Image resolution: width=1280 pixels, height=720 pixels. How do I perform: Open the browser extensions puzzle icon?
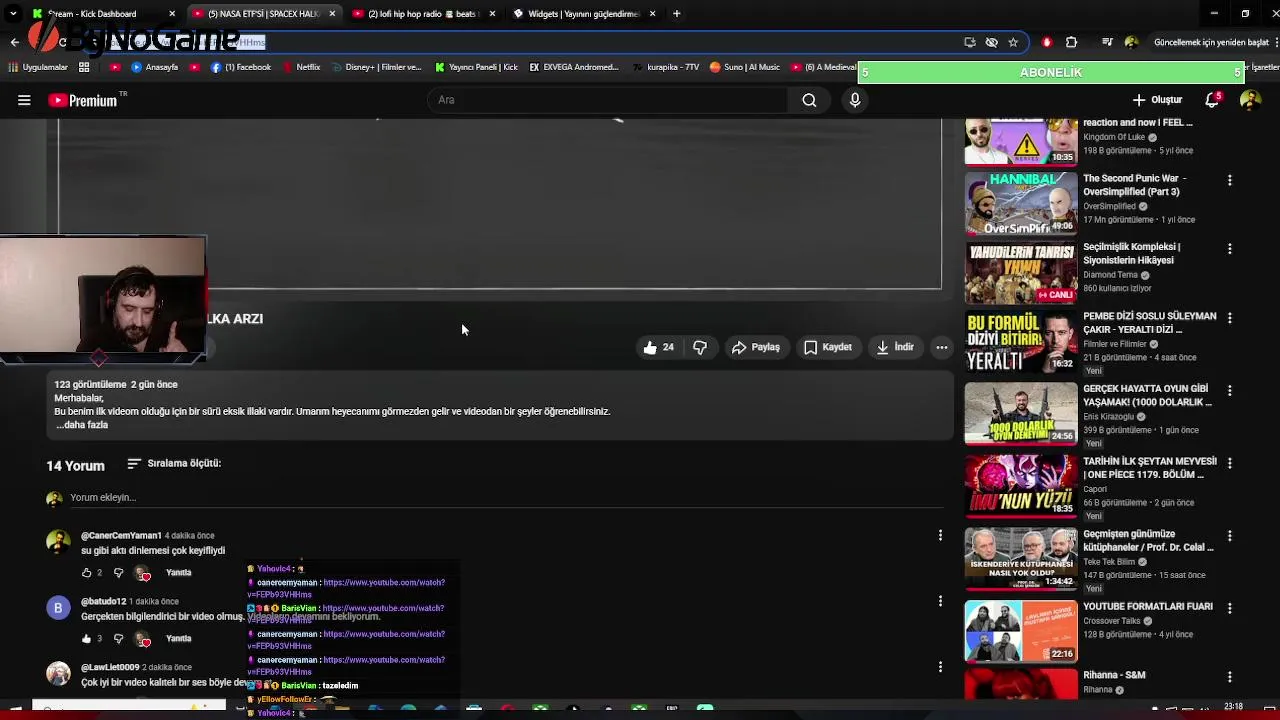click(x=1071, y=42)
